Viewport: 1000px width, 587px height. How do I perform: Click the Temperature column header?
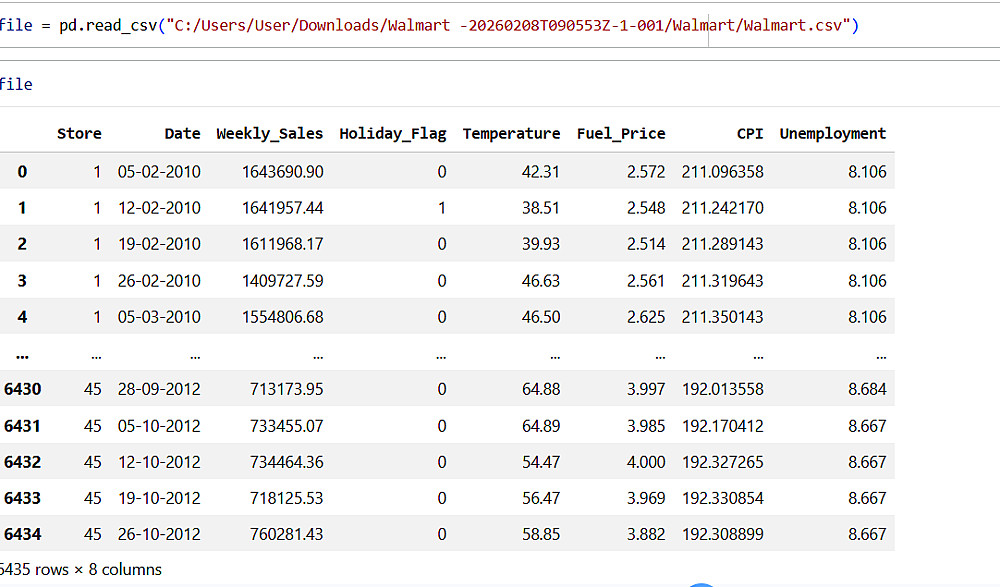(x=511, y=134)
